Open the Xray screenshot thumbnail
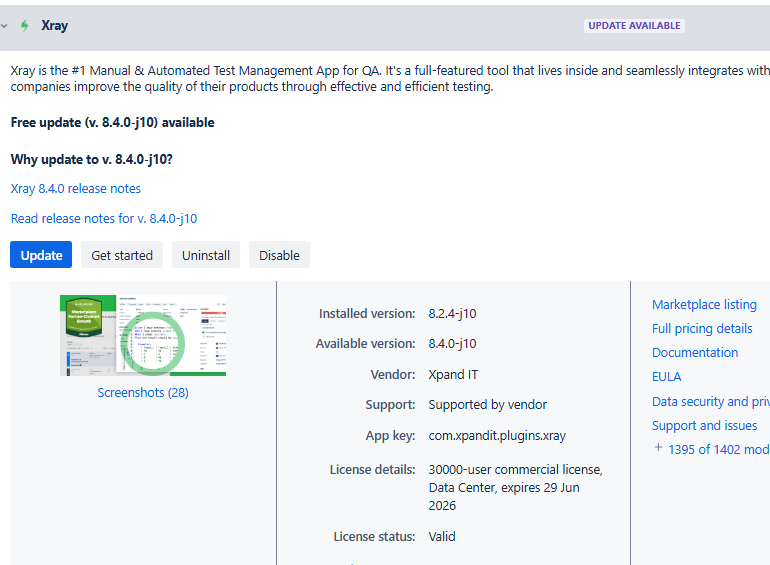 143,335
